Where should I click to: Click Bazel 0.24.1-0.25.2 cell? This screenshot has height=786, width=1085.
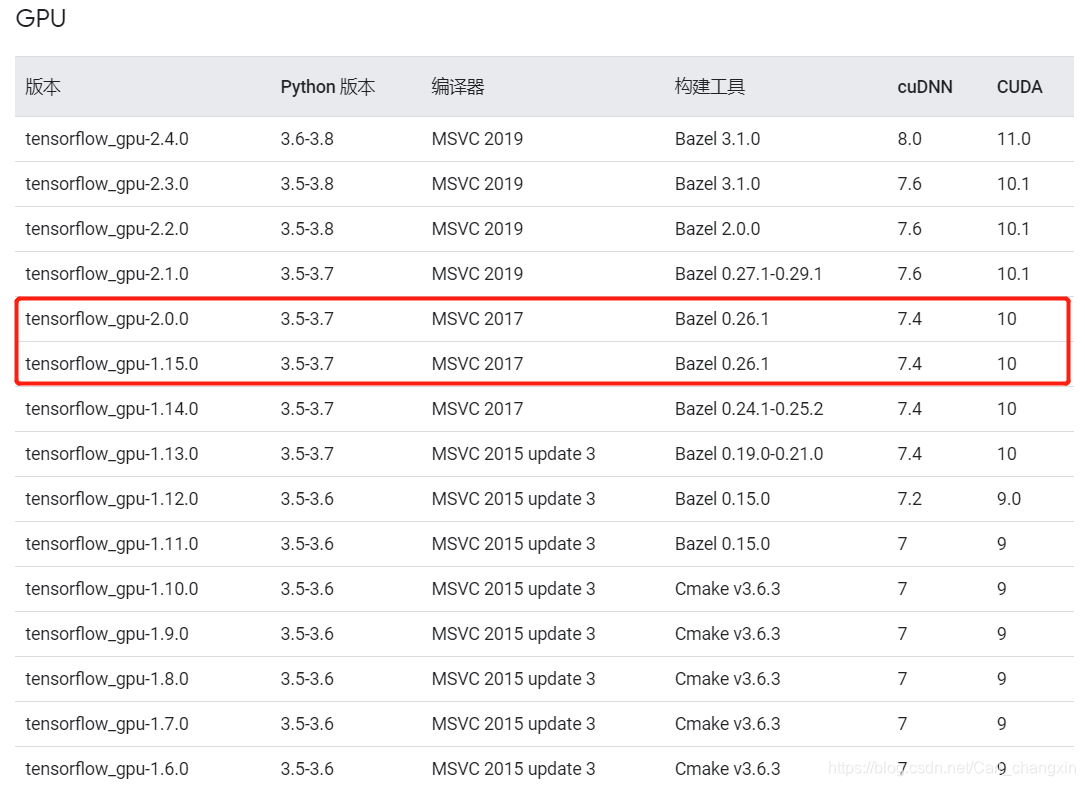point(749,409)
